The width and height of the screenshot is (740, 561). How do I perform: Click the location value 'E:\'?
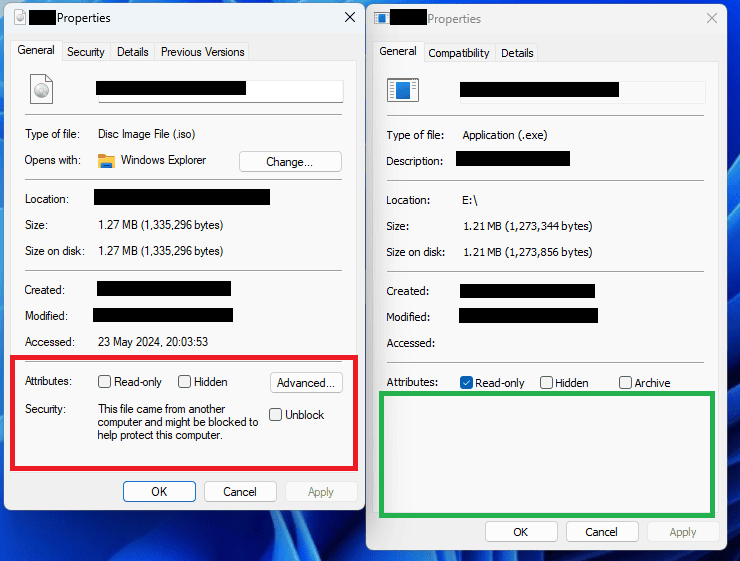point(470,200)
